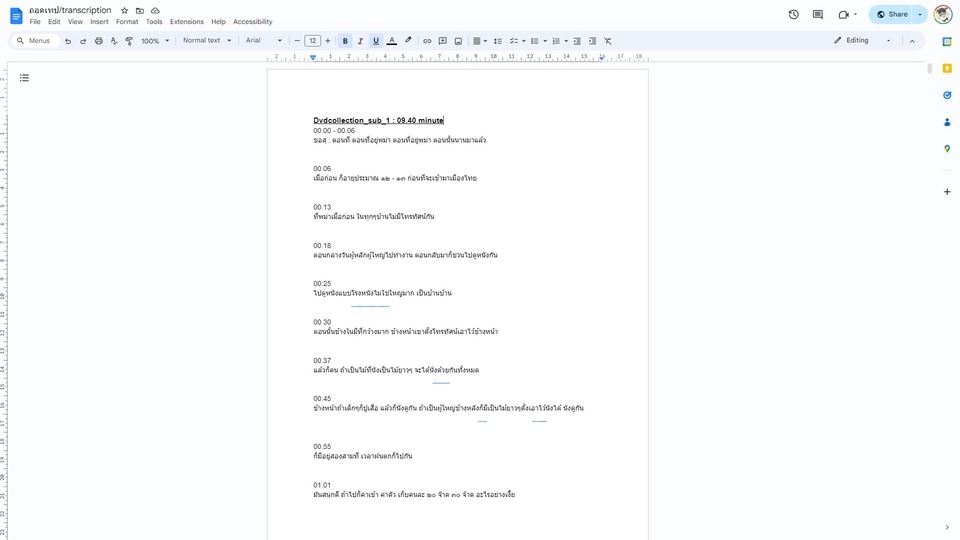Insert a link

coord(427,41)
